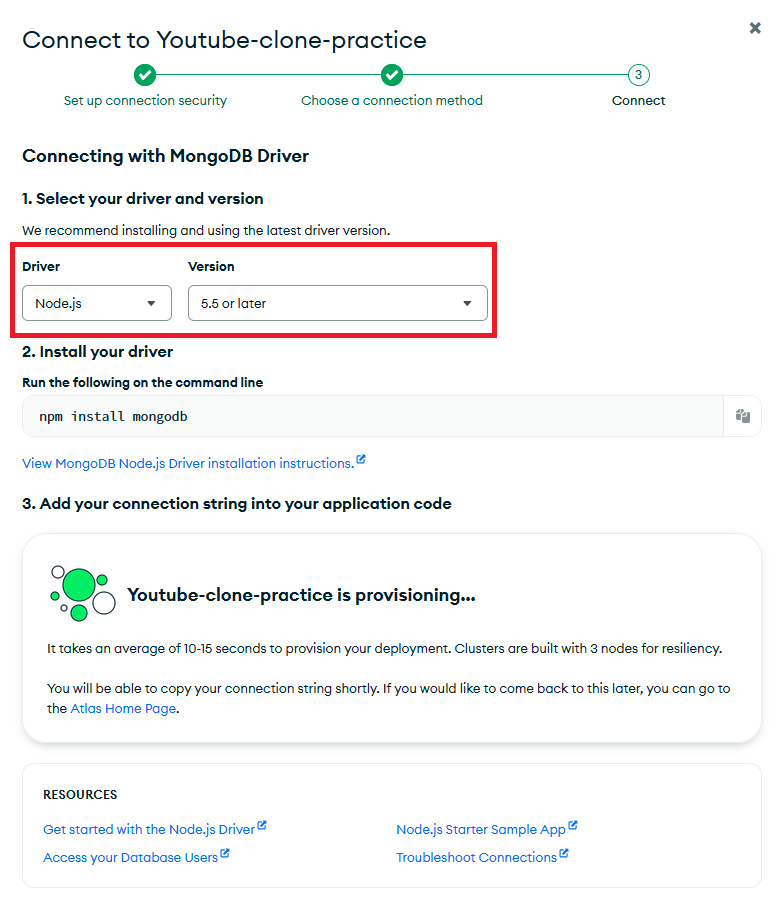
Task: Open View MongoDB Node.js Driver installation instructions
Action: click(188, 463)
